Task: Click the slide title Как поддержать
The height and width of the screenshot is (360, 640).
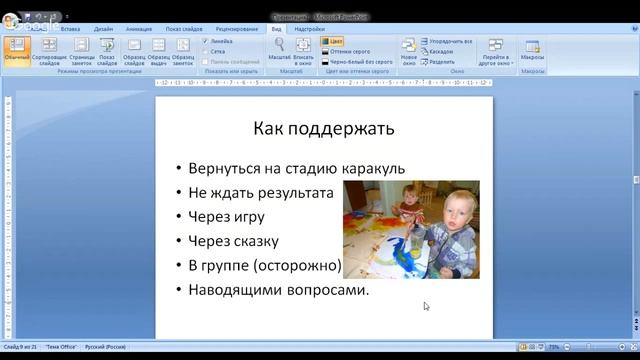Action: [324, 128]
